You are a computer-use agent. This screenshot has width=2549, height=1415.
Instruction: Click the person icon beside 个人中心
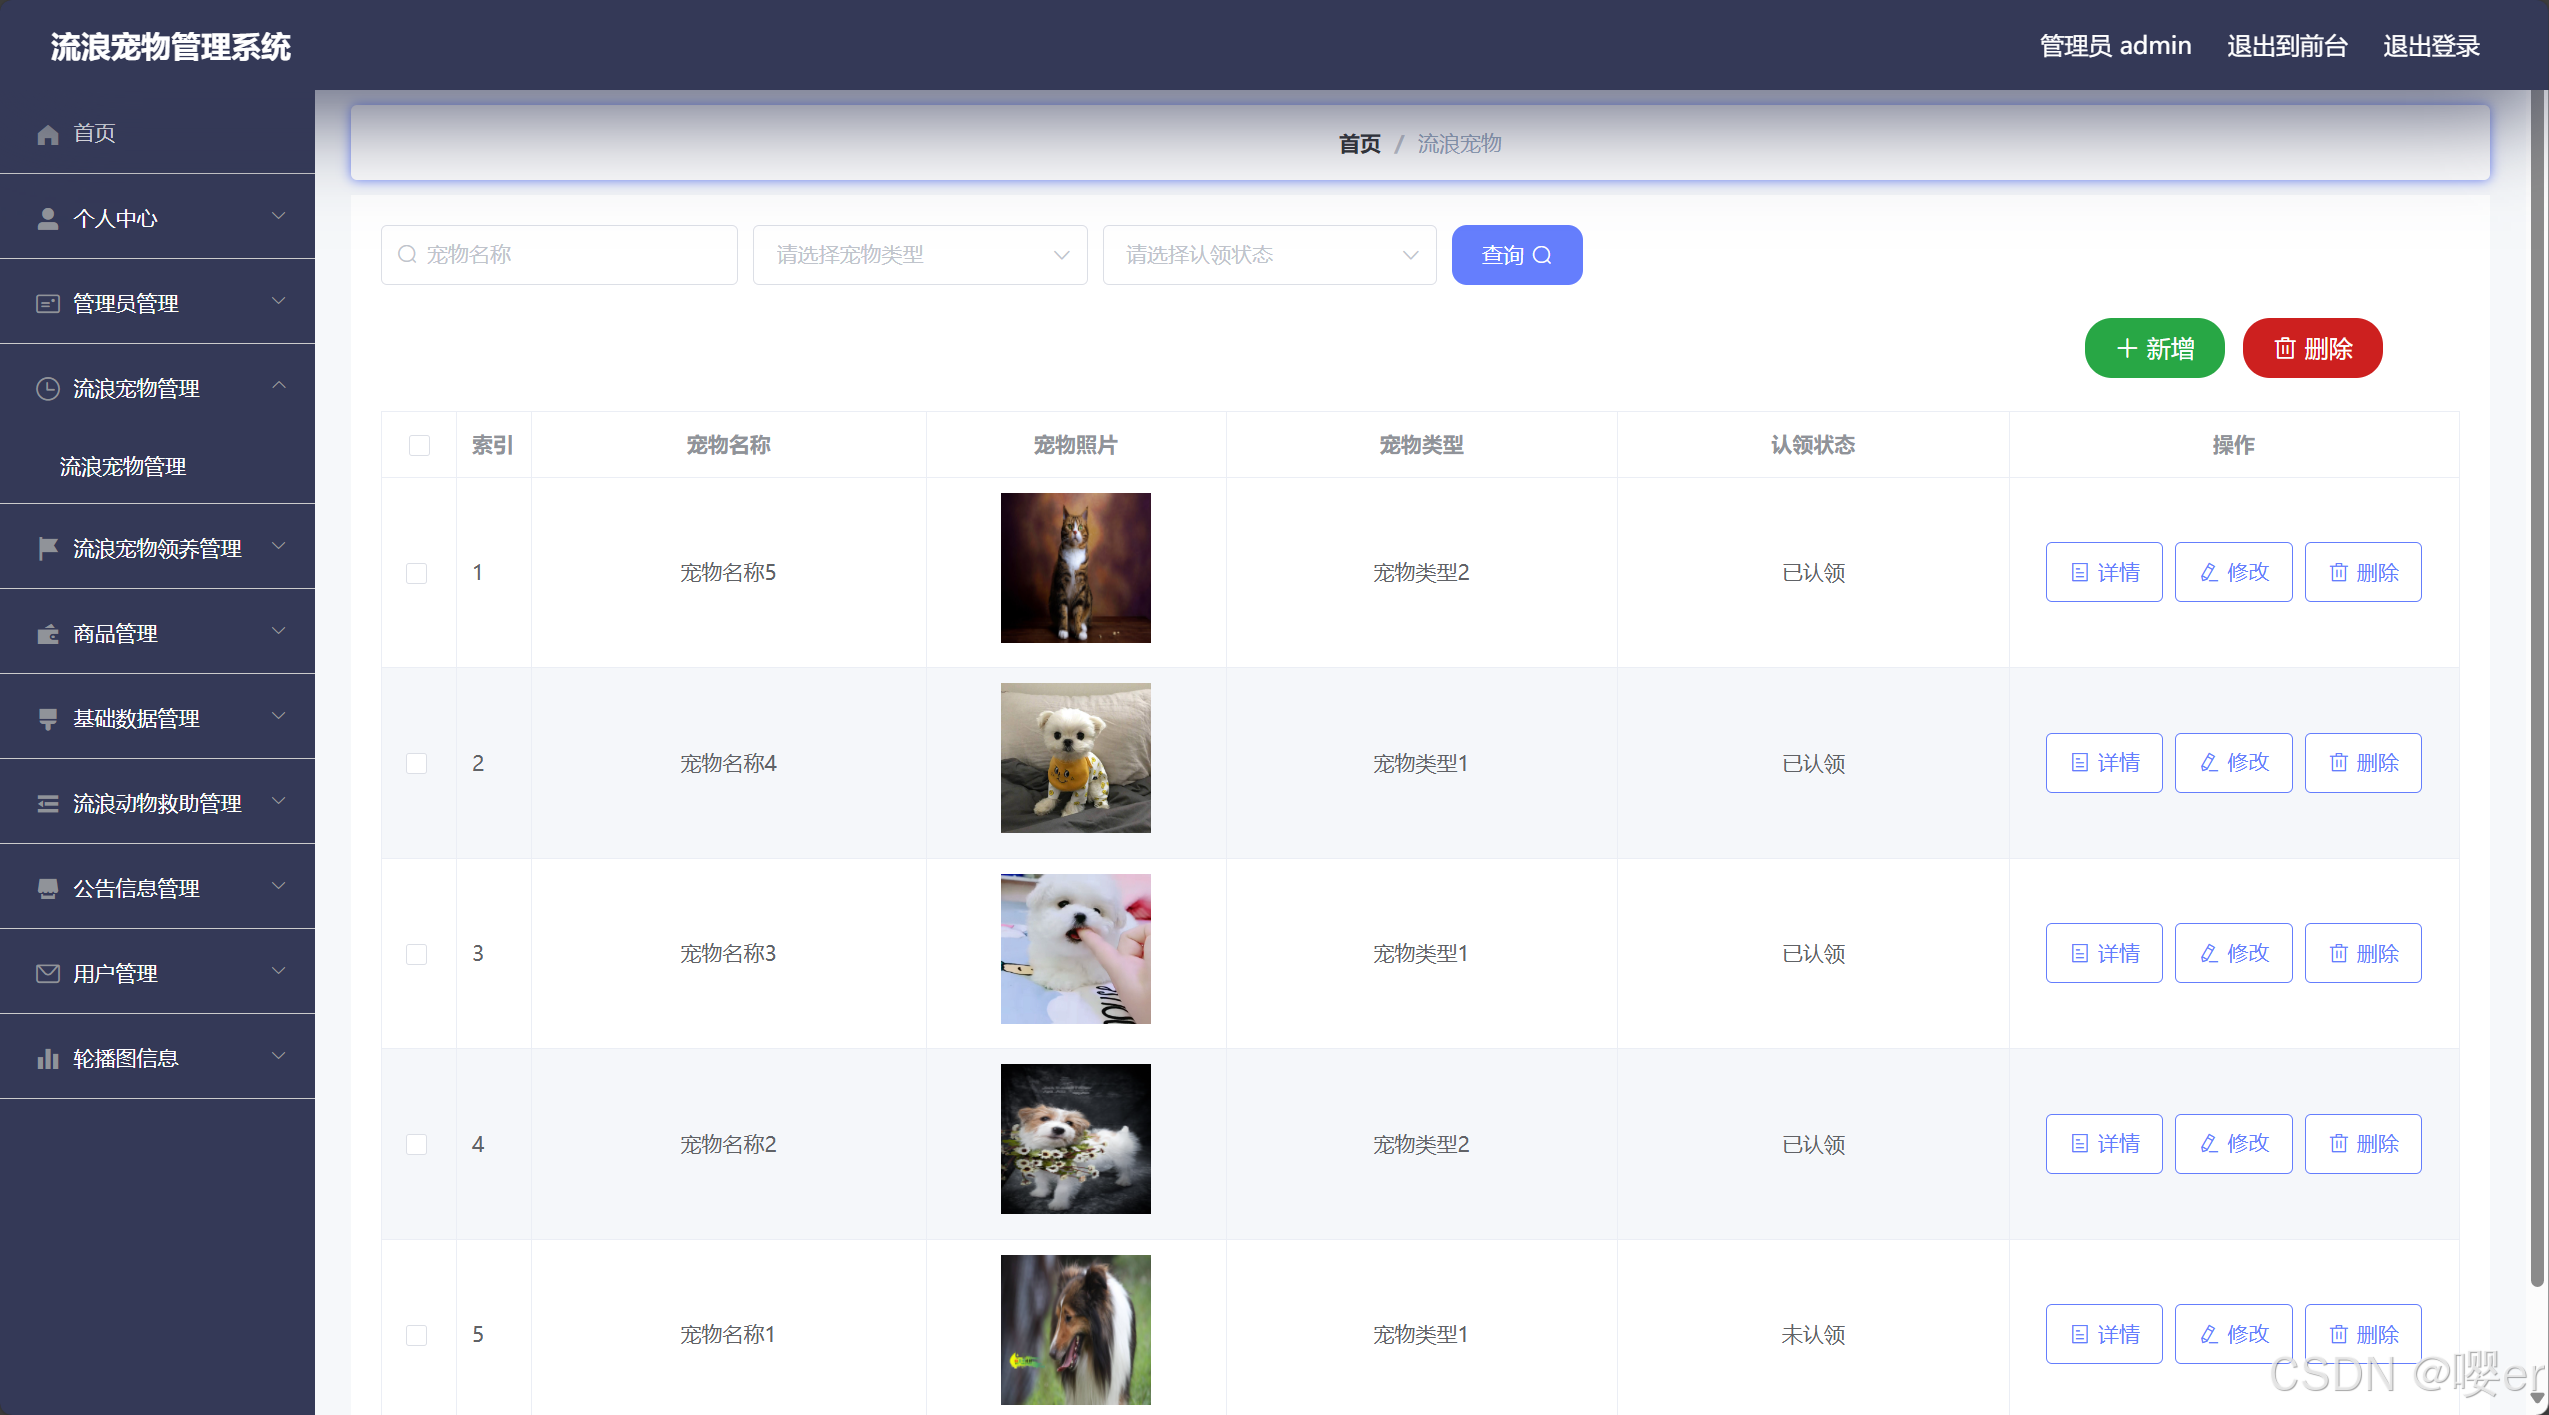pyautogui.click(x=48, y=219)
